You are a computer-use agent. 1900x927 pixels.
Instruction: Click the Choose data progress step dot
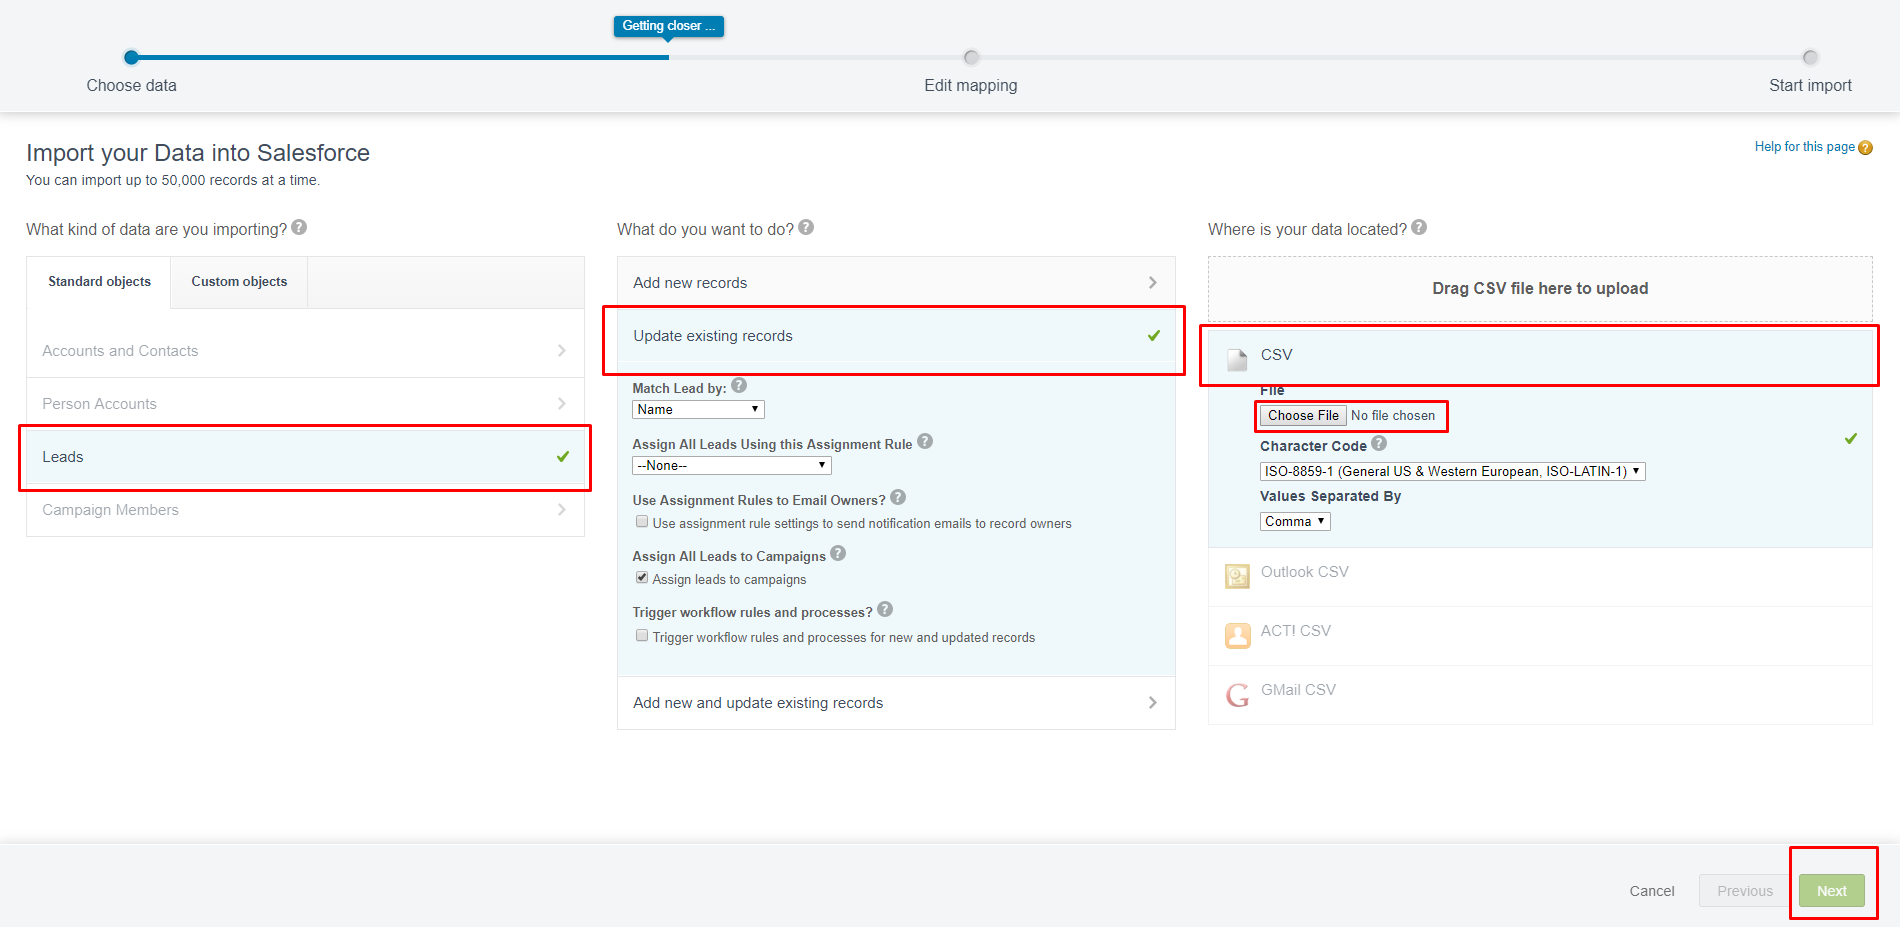click(x=131, y=57)
